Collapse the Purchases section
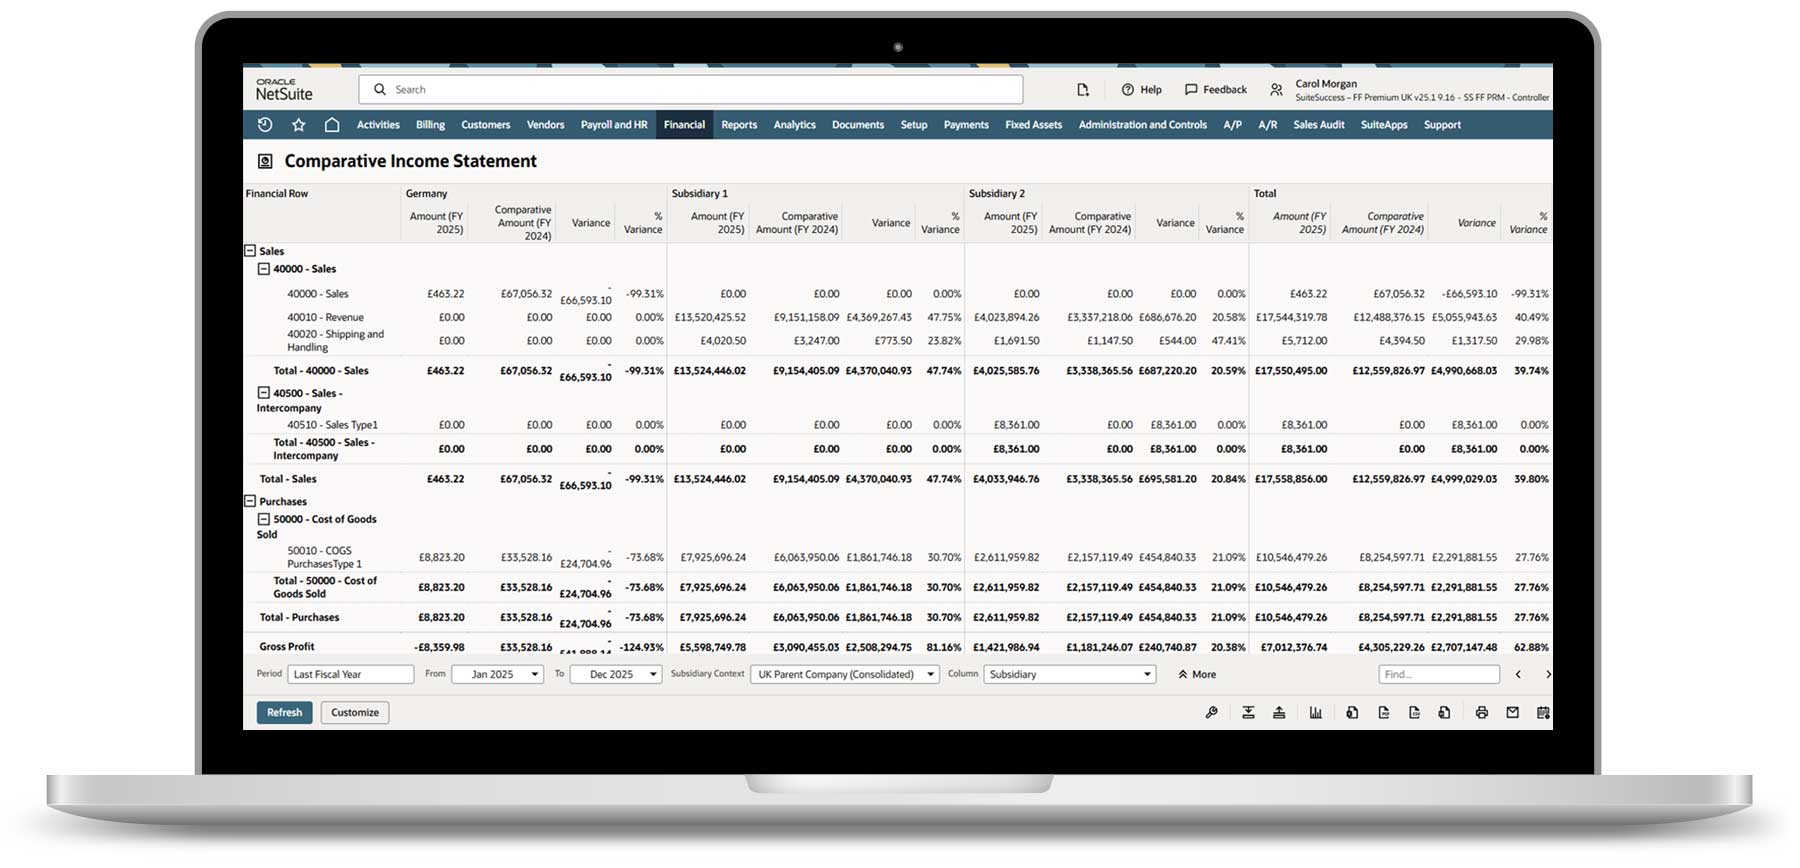Screen dimensions: 1800x868 coord(250,501)
